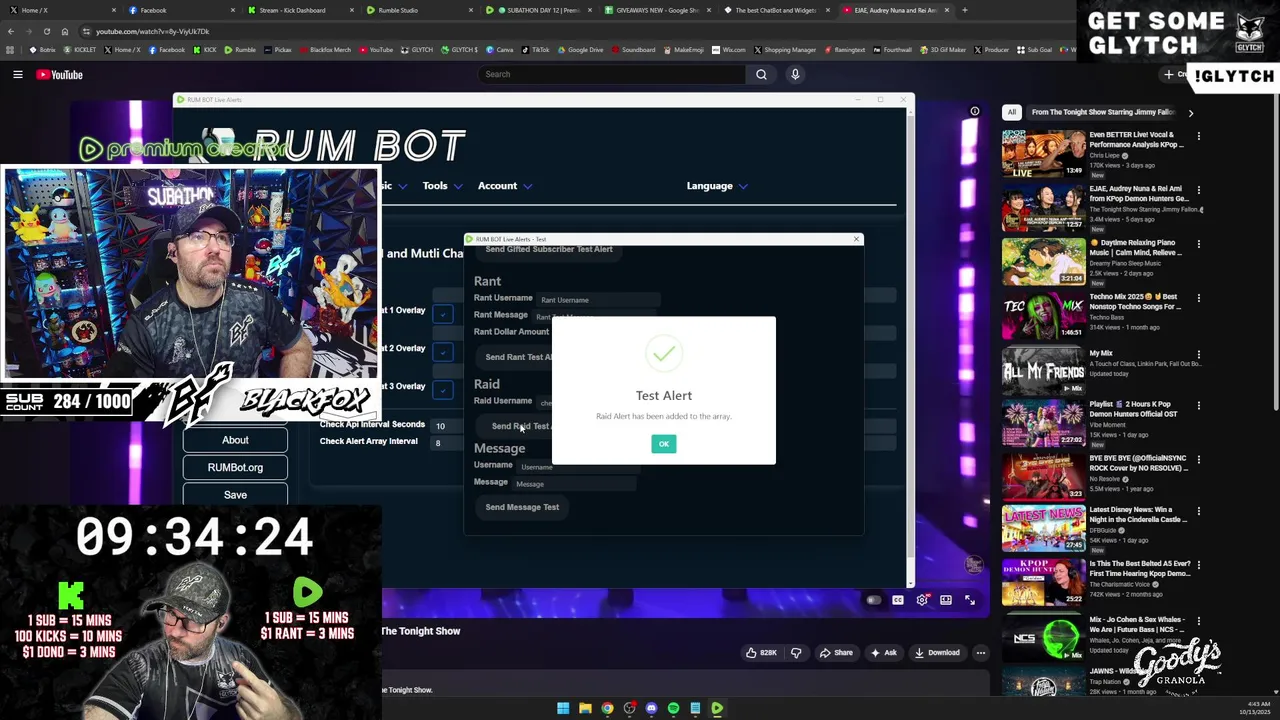This screenshot has width=1280, height=720.
Task: Open Spotify from the taskbar
Action: coord(673,709)
